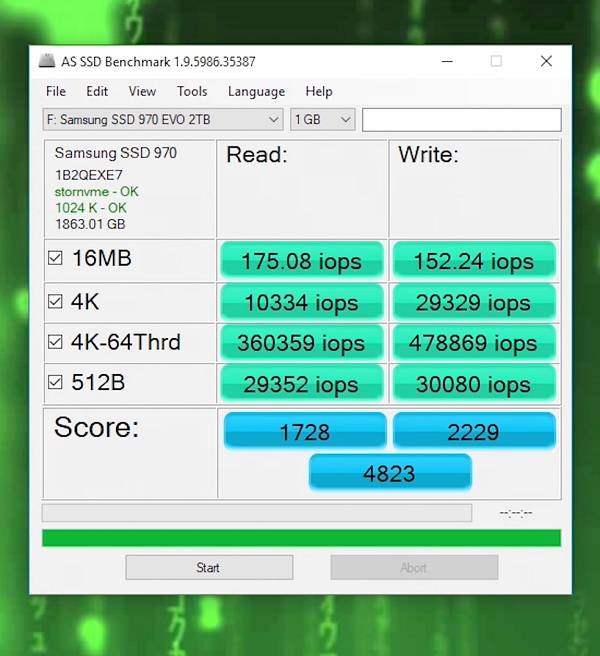Click the total score 4823

coord(390,473)
